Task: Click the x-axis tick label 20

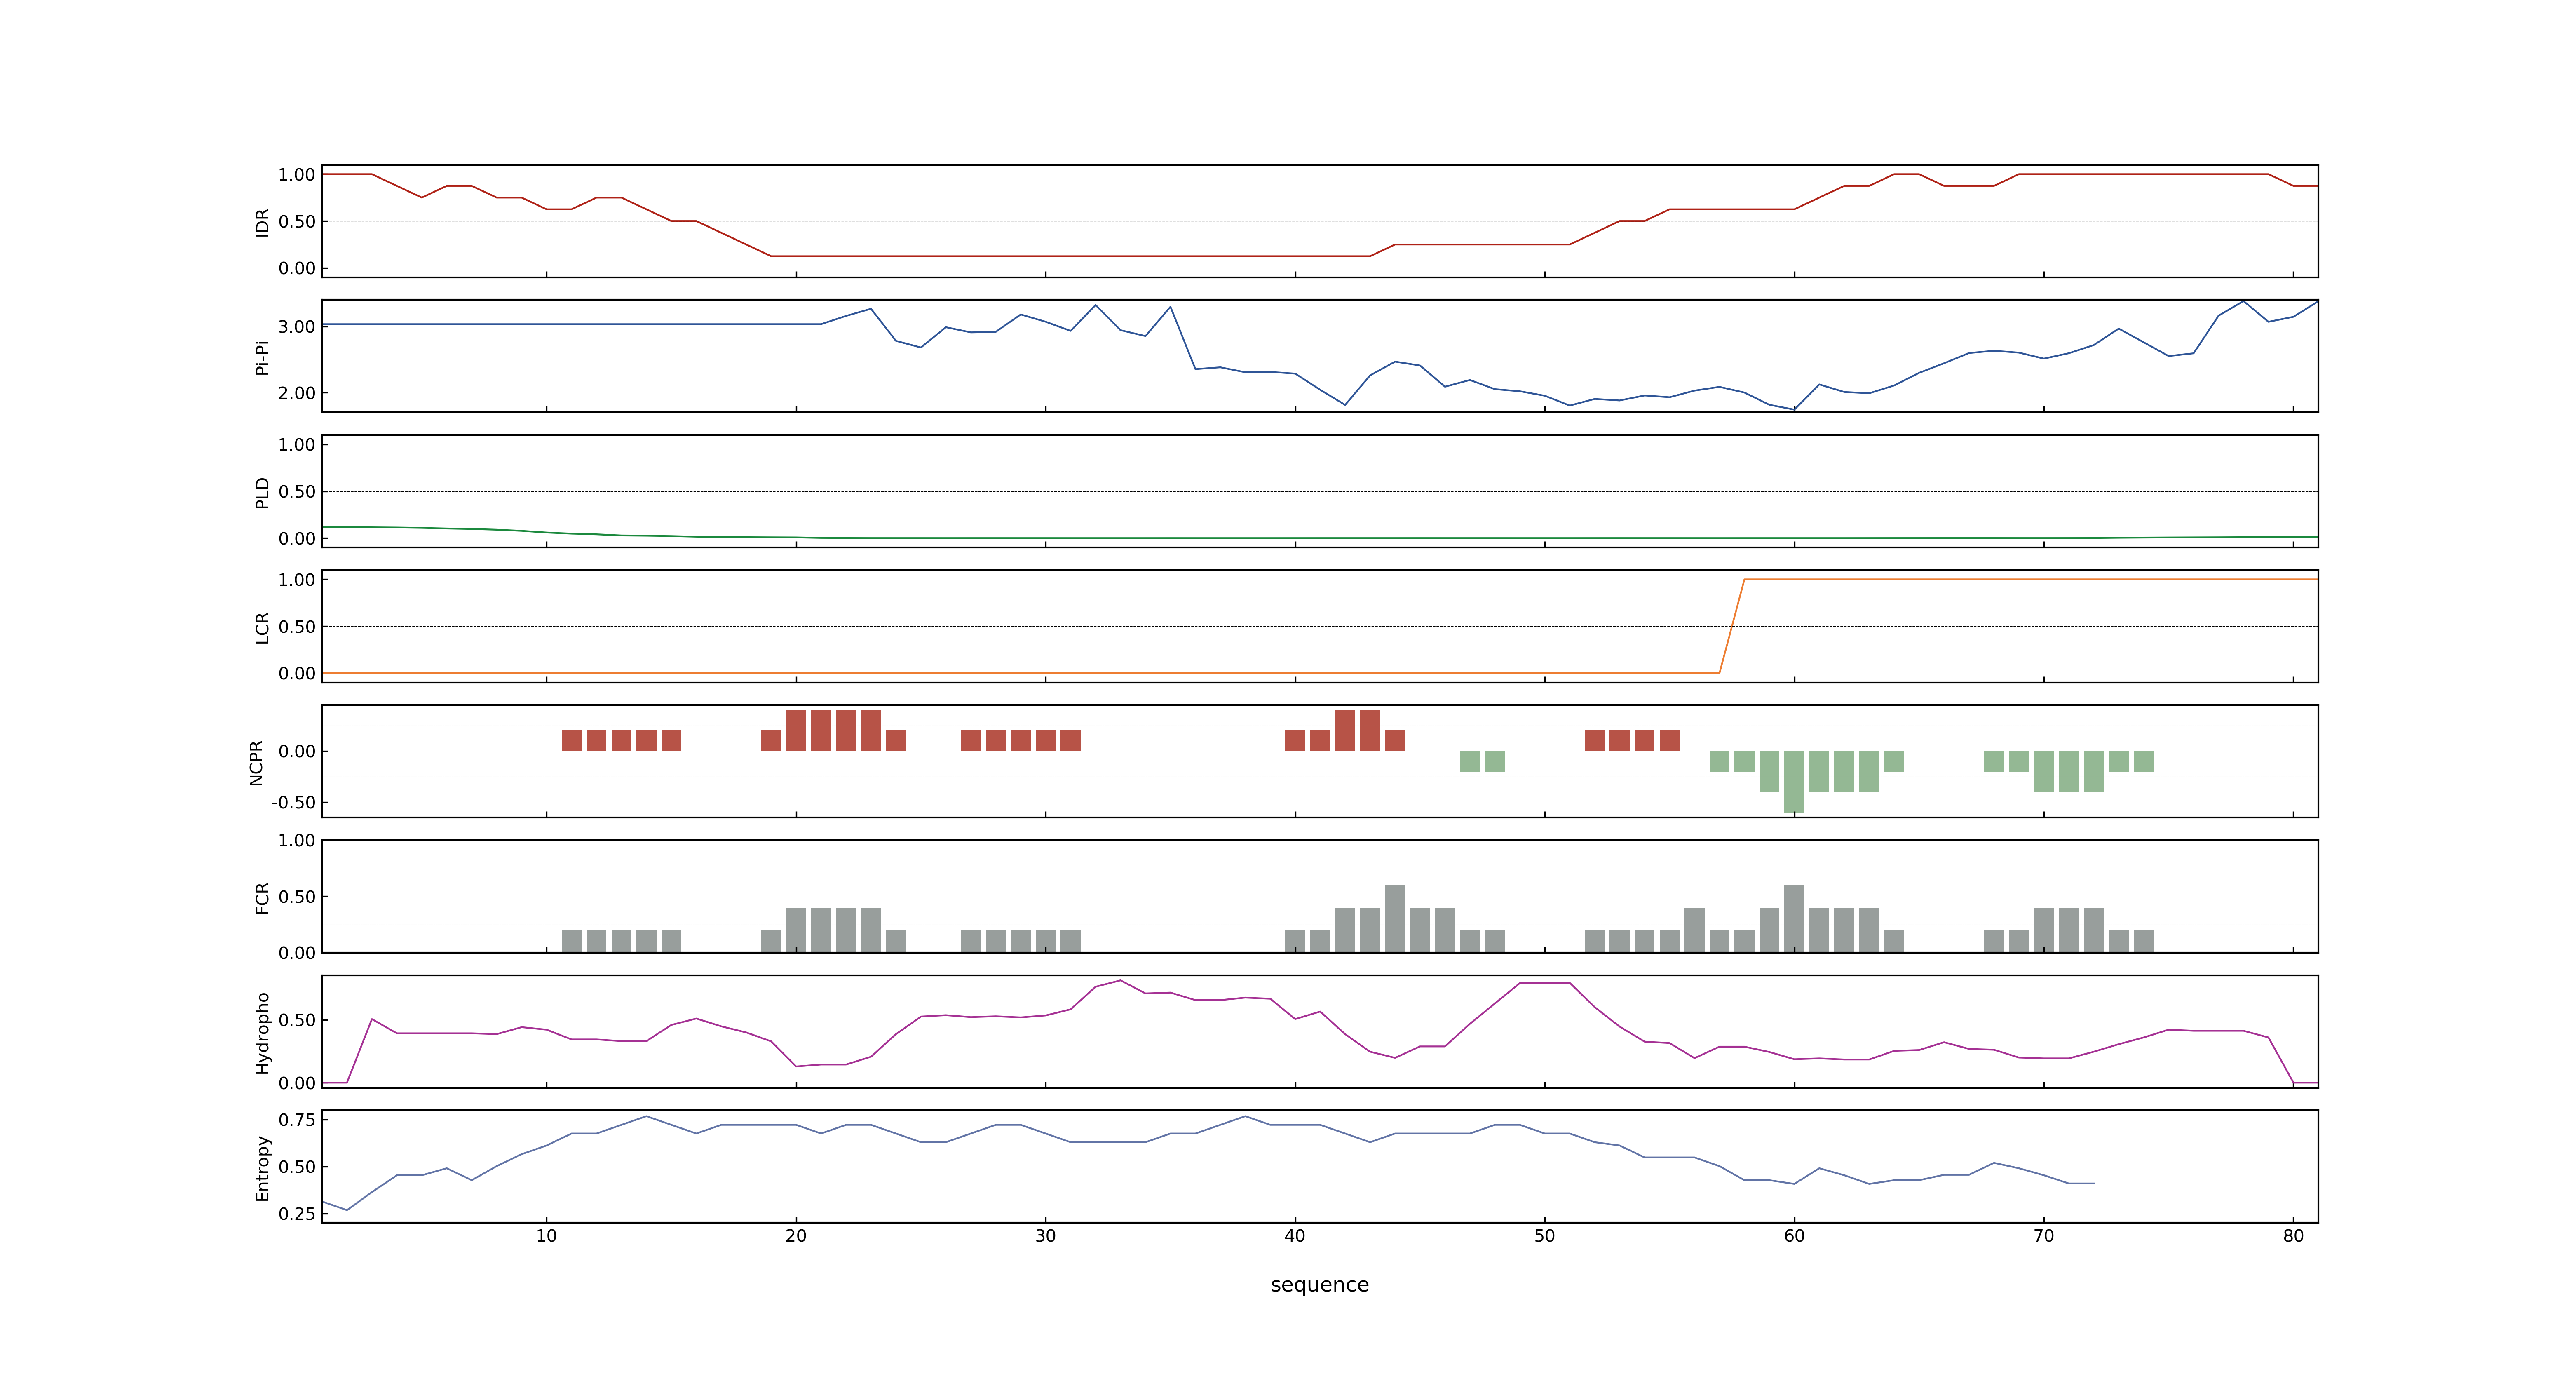Action: (796, 1235)
